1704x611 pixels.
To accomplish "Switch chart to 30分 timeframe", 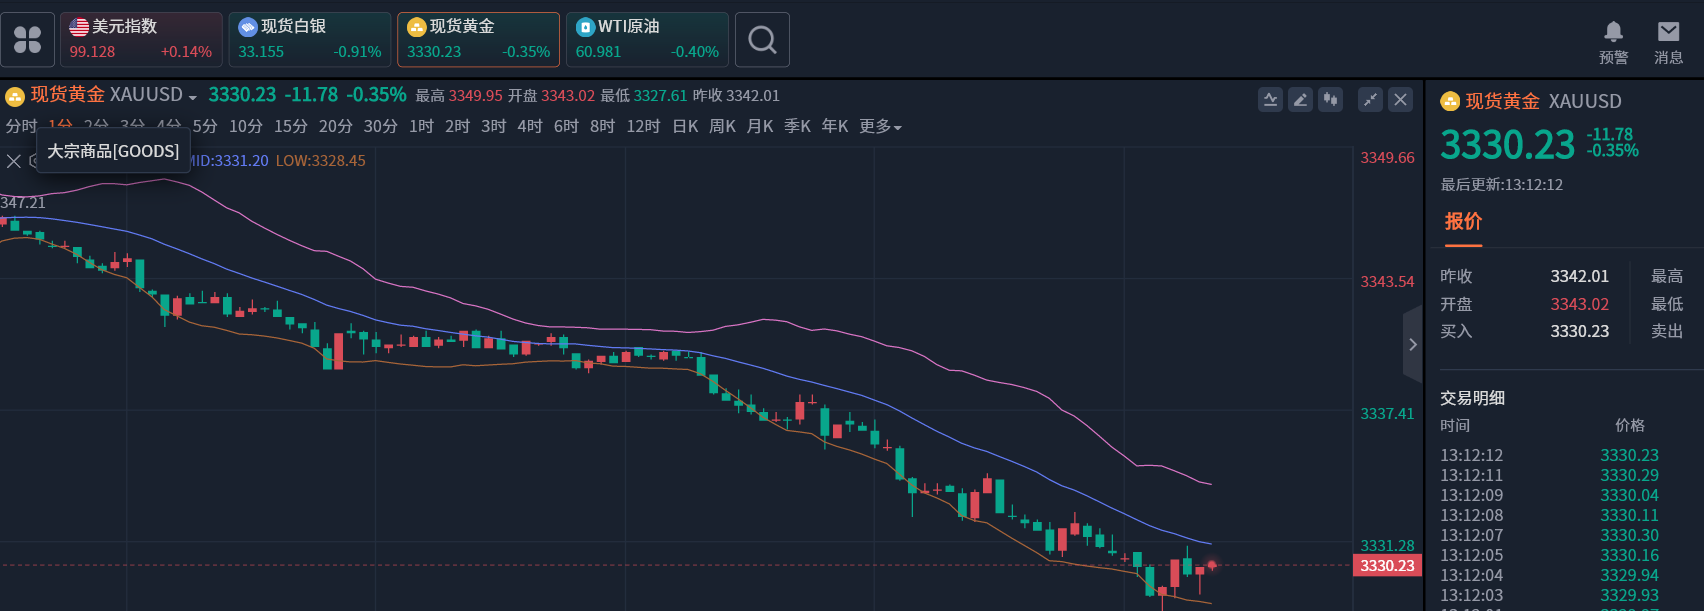I will 381,127.
